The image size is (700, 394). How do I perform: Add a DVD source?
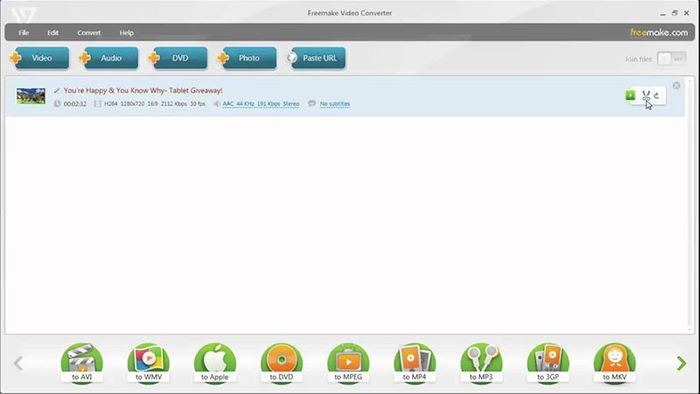click(178, 58)
